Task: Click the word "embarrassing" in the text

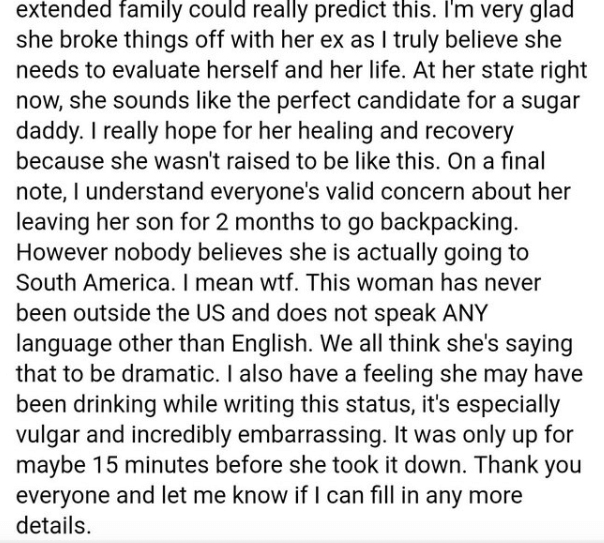Action: click(x=309, y=435)
